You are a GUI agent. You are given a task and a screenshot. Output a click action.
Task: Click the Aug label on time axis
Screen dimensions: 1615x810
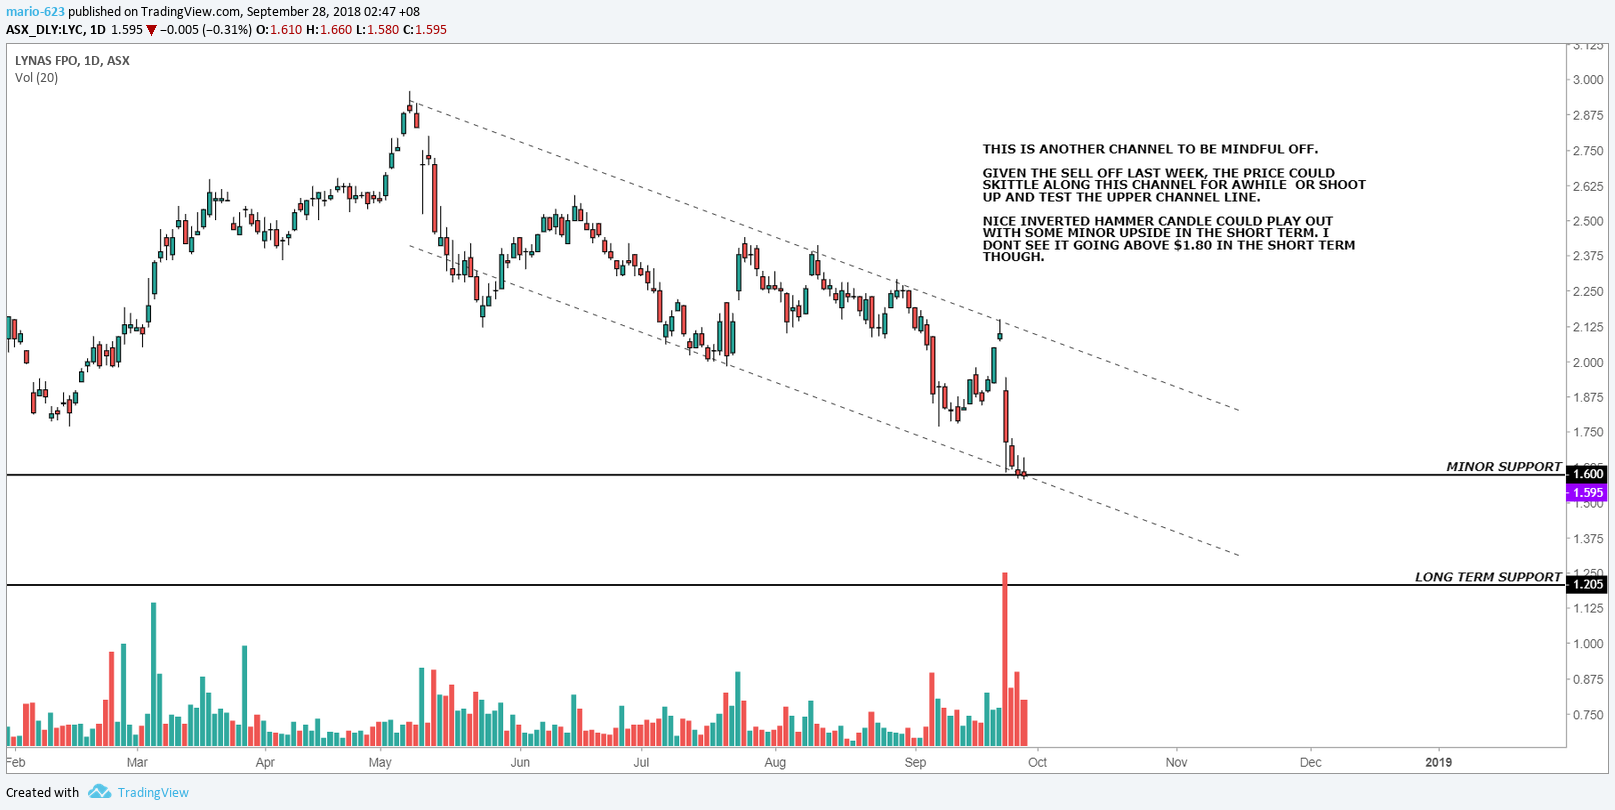click(x=775, y=762)
